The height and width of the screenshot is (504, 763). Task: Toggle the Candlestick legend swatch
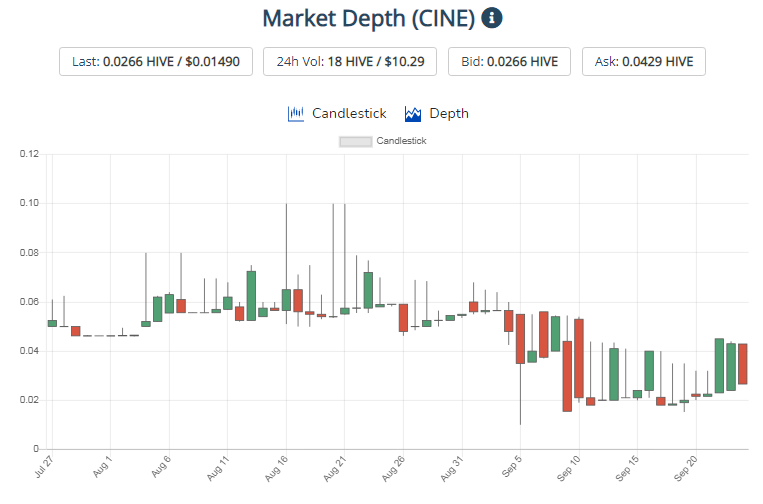coord(356,142)
